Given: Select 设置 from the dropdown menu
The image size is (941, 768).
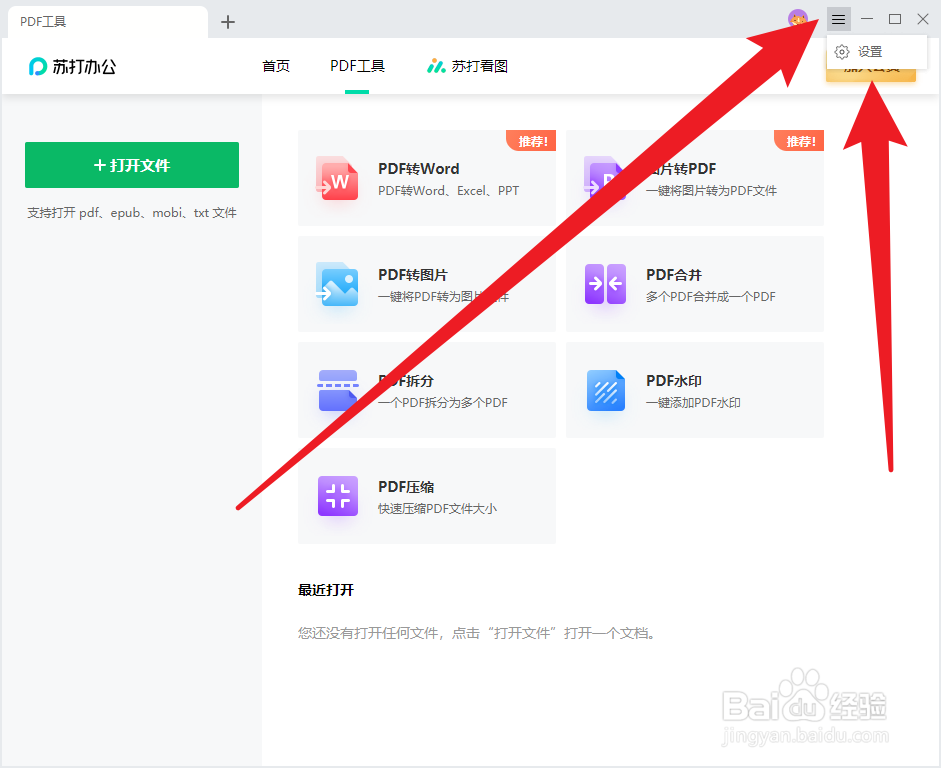Looking at the screenshot, I should click(877, 52).
